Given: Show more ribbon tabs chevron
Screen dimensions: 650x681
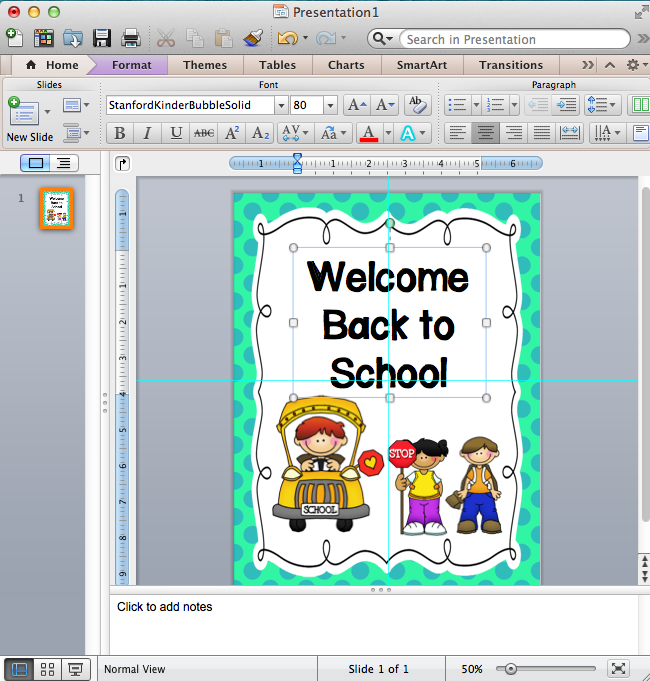Looking at the screenshot, I should (x=587, y=65).
